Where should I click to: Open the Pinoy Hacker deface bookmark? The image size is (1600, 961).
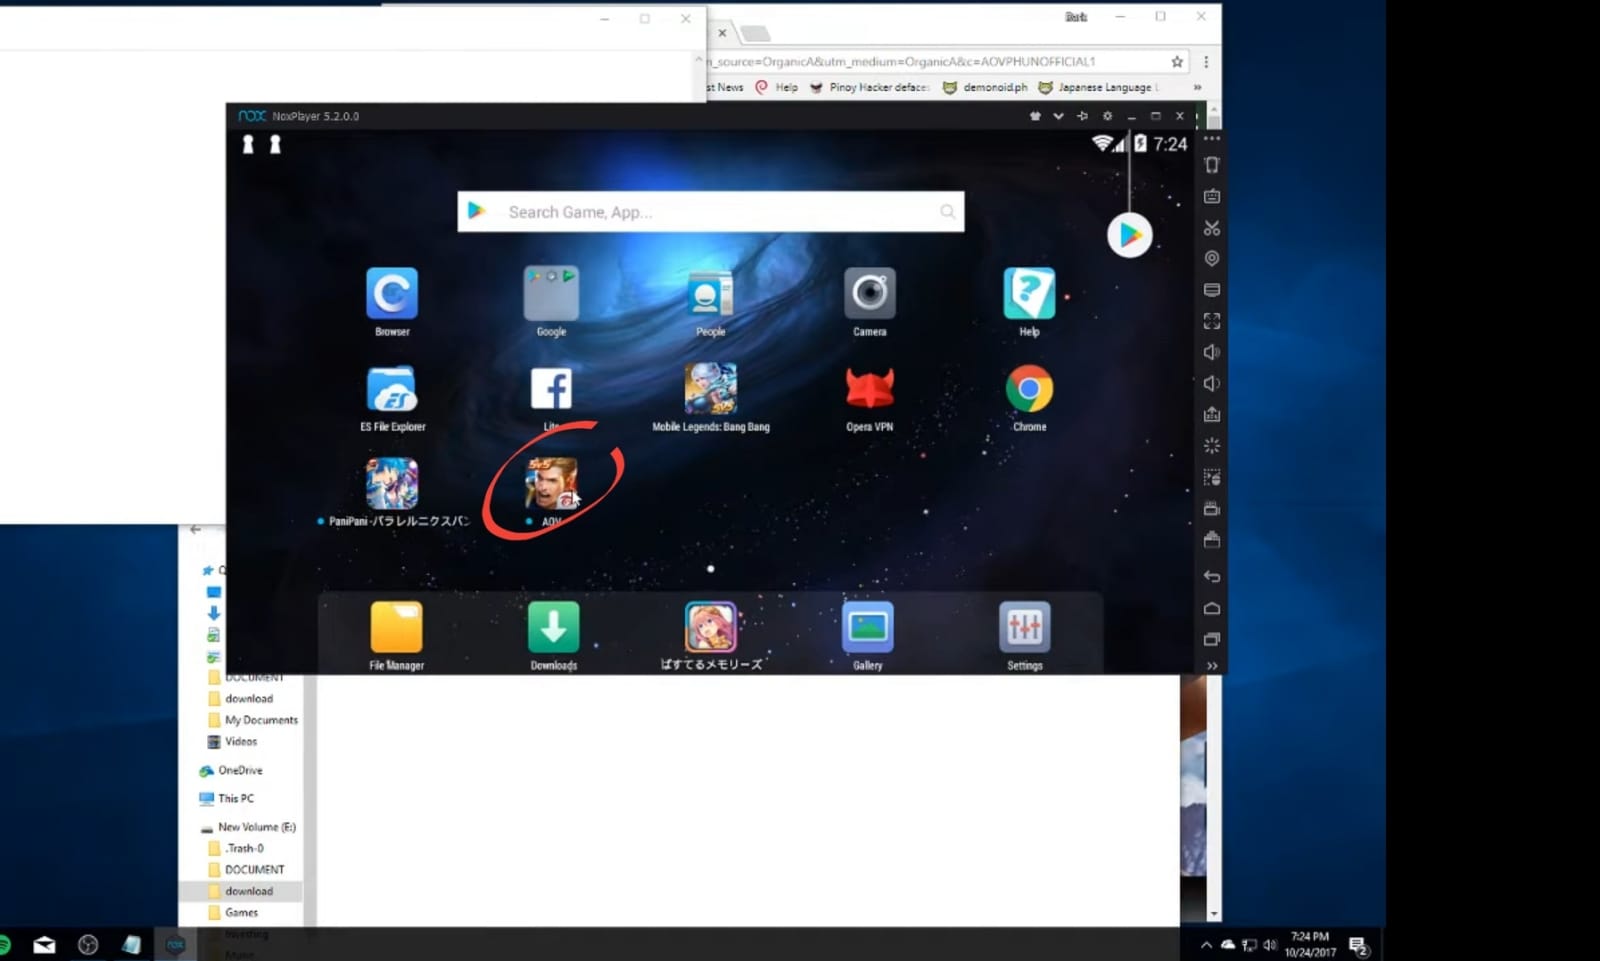click(869, 87)
